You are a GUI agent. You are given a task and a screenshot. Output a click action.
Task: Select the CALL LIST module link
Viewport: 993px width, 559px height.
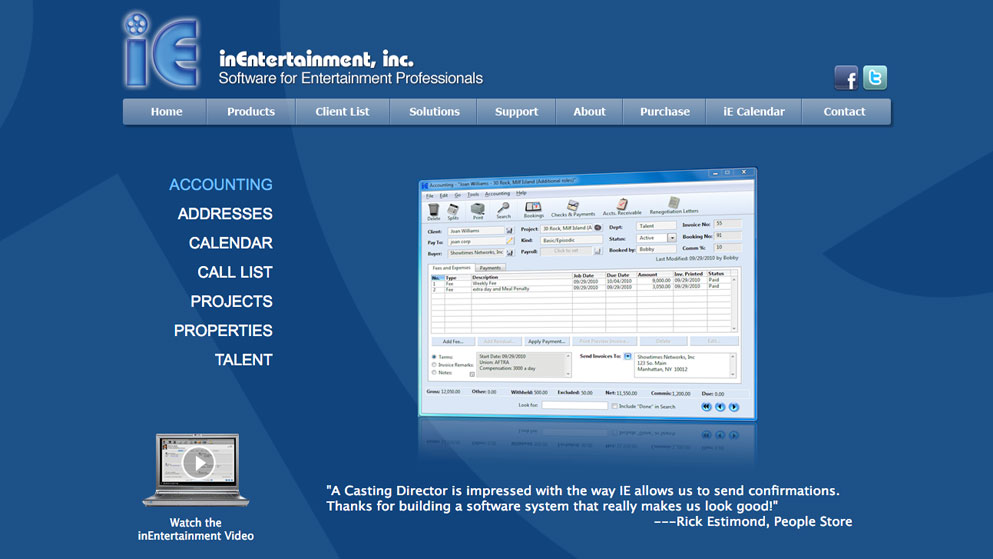coord(235,272)
